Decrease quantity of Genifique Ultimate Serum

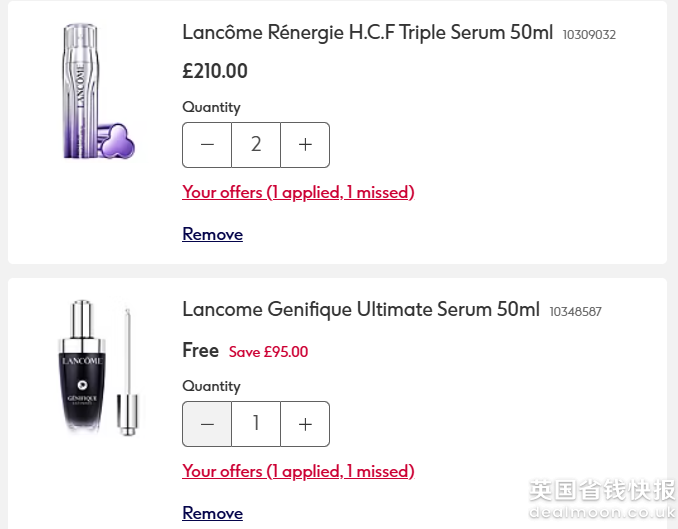click(x=207, y=424)
